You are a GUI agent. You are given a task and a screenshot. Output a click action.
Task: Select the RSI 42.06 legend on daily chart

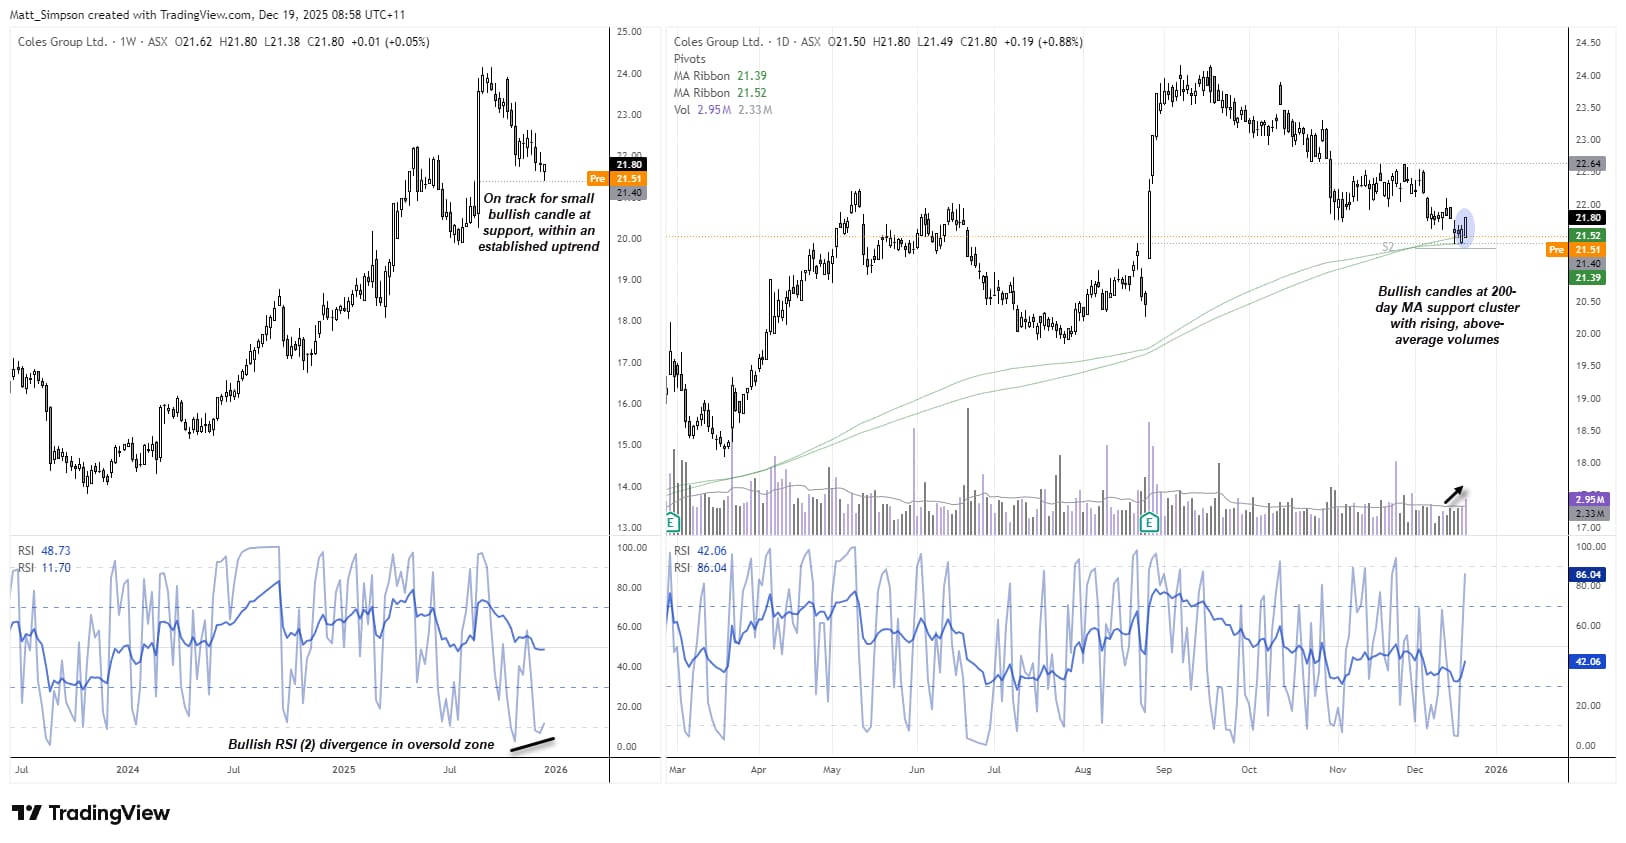(x=700, y=551)
